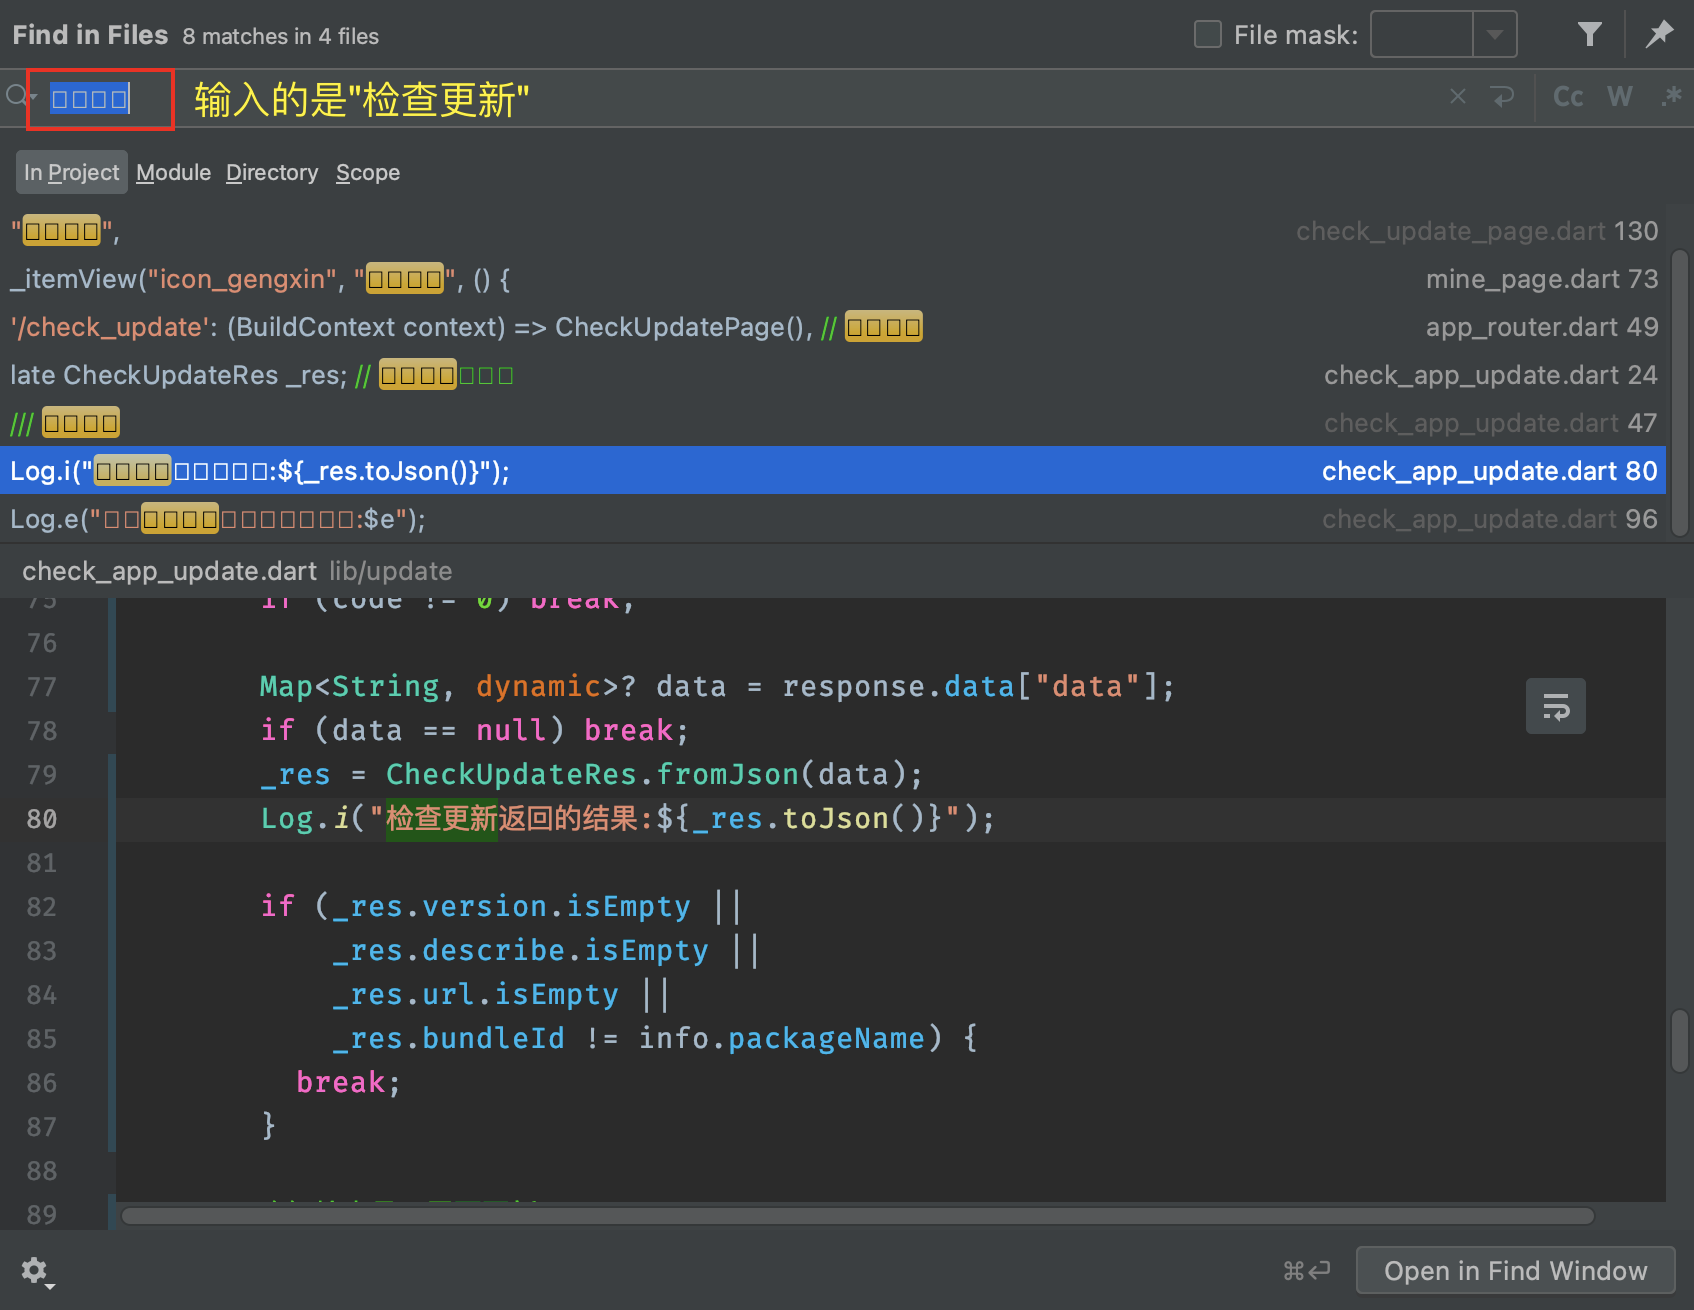Pin the Find in Files window
This screenshot has height=1310, width=1694.
click(x=1660, y=35)
